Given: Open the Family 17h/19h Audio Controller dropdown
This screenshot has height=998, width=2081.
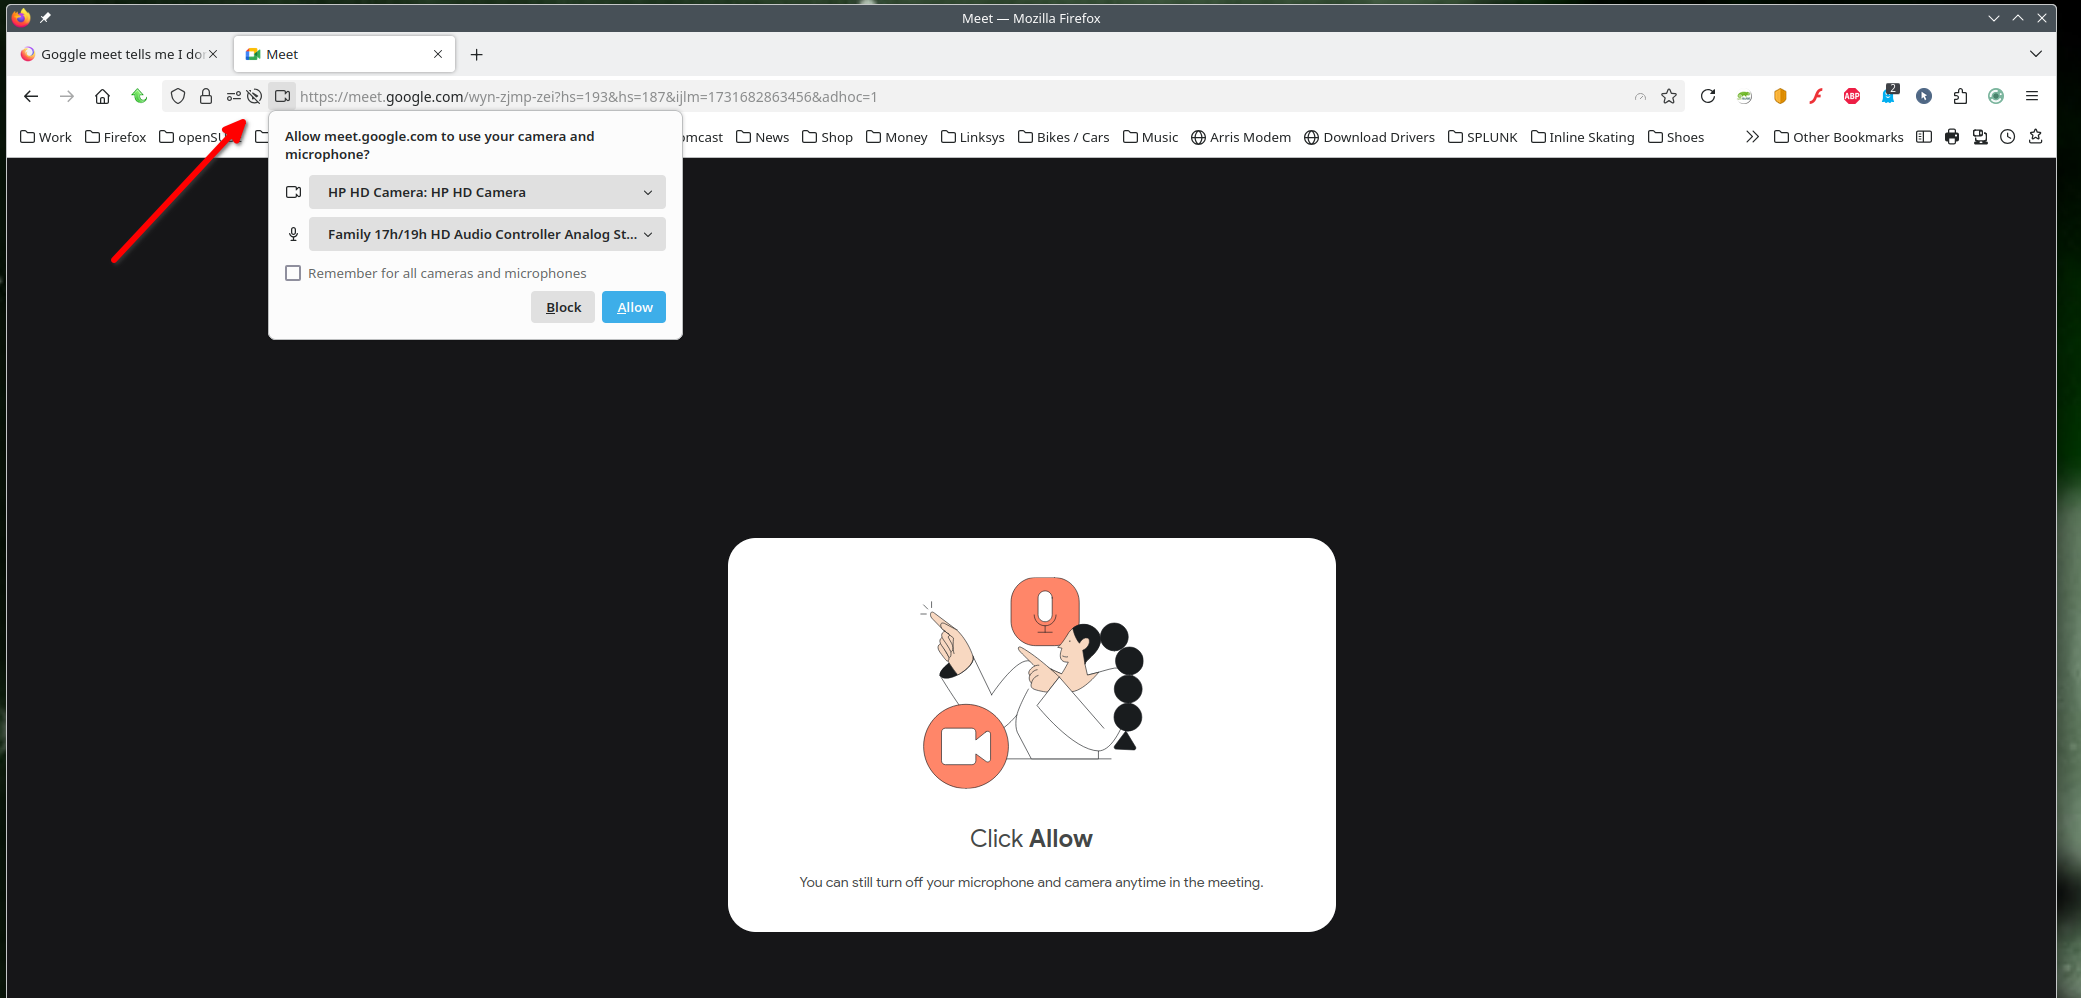Looking at the screenshot, I should coord(487,234).
